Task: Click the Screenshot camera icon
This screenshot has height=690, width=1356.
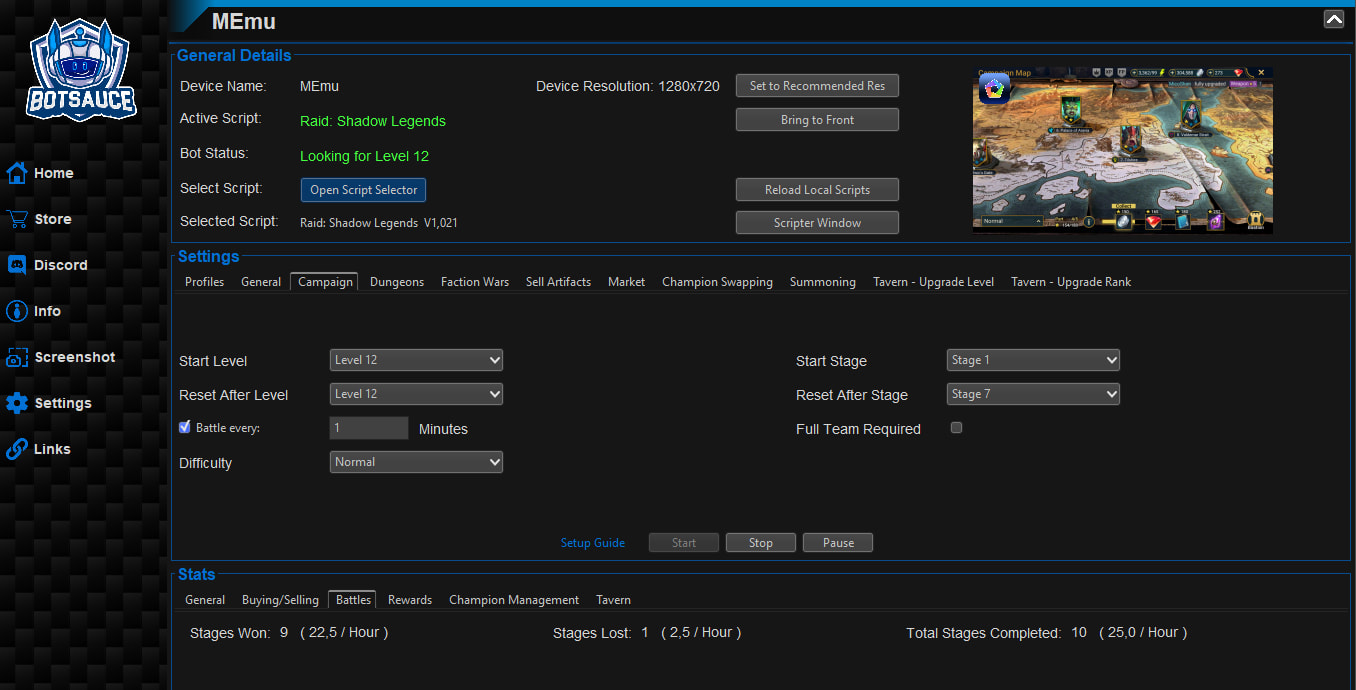Action: click(16, 357)
